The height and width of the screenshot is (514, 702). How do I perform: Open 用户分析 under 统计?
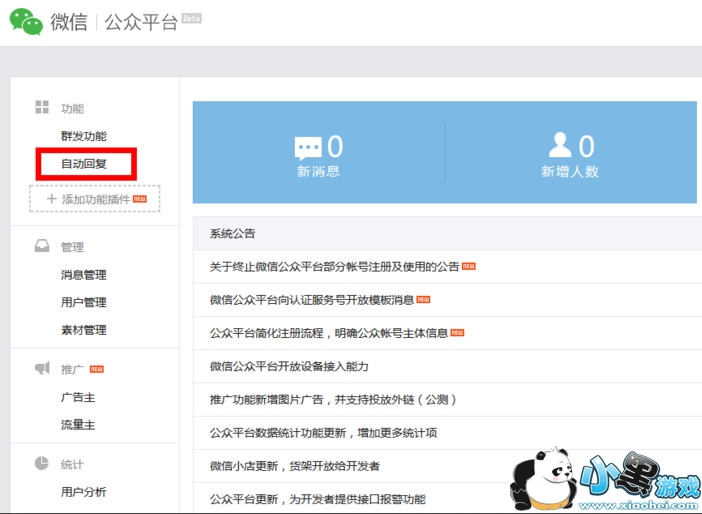84,492
